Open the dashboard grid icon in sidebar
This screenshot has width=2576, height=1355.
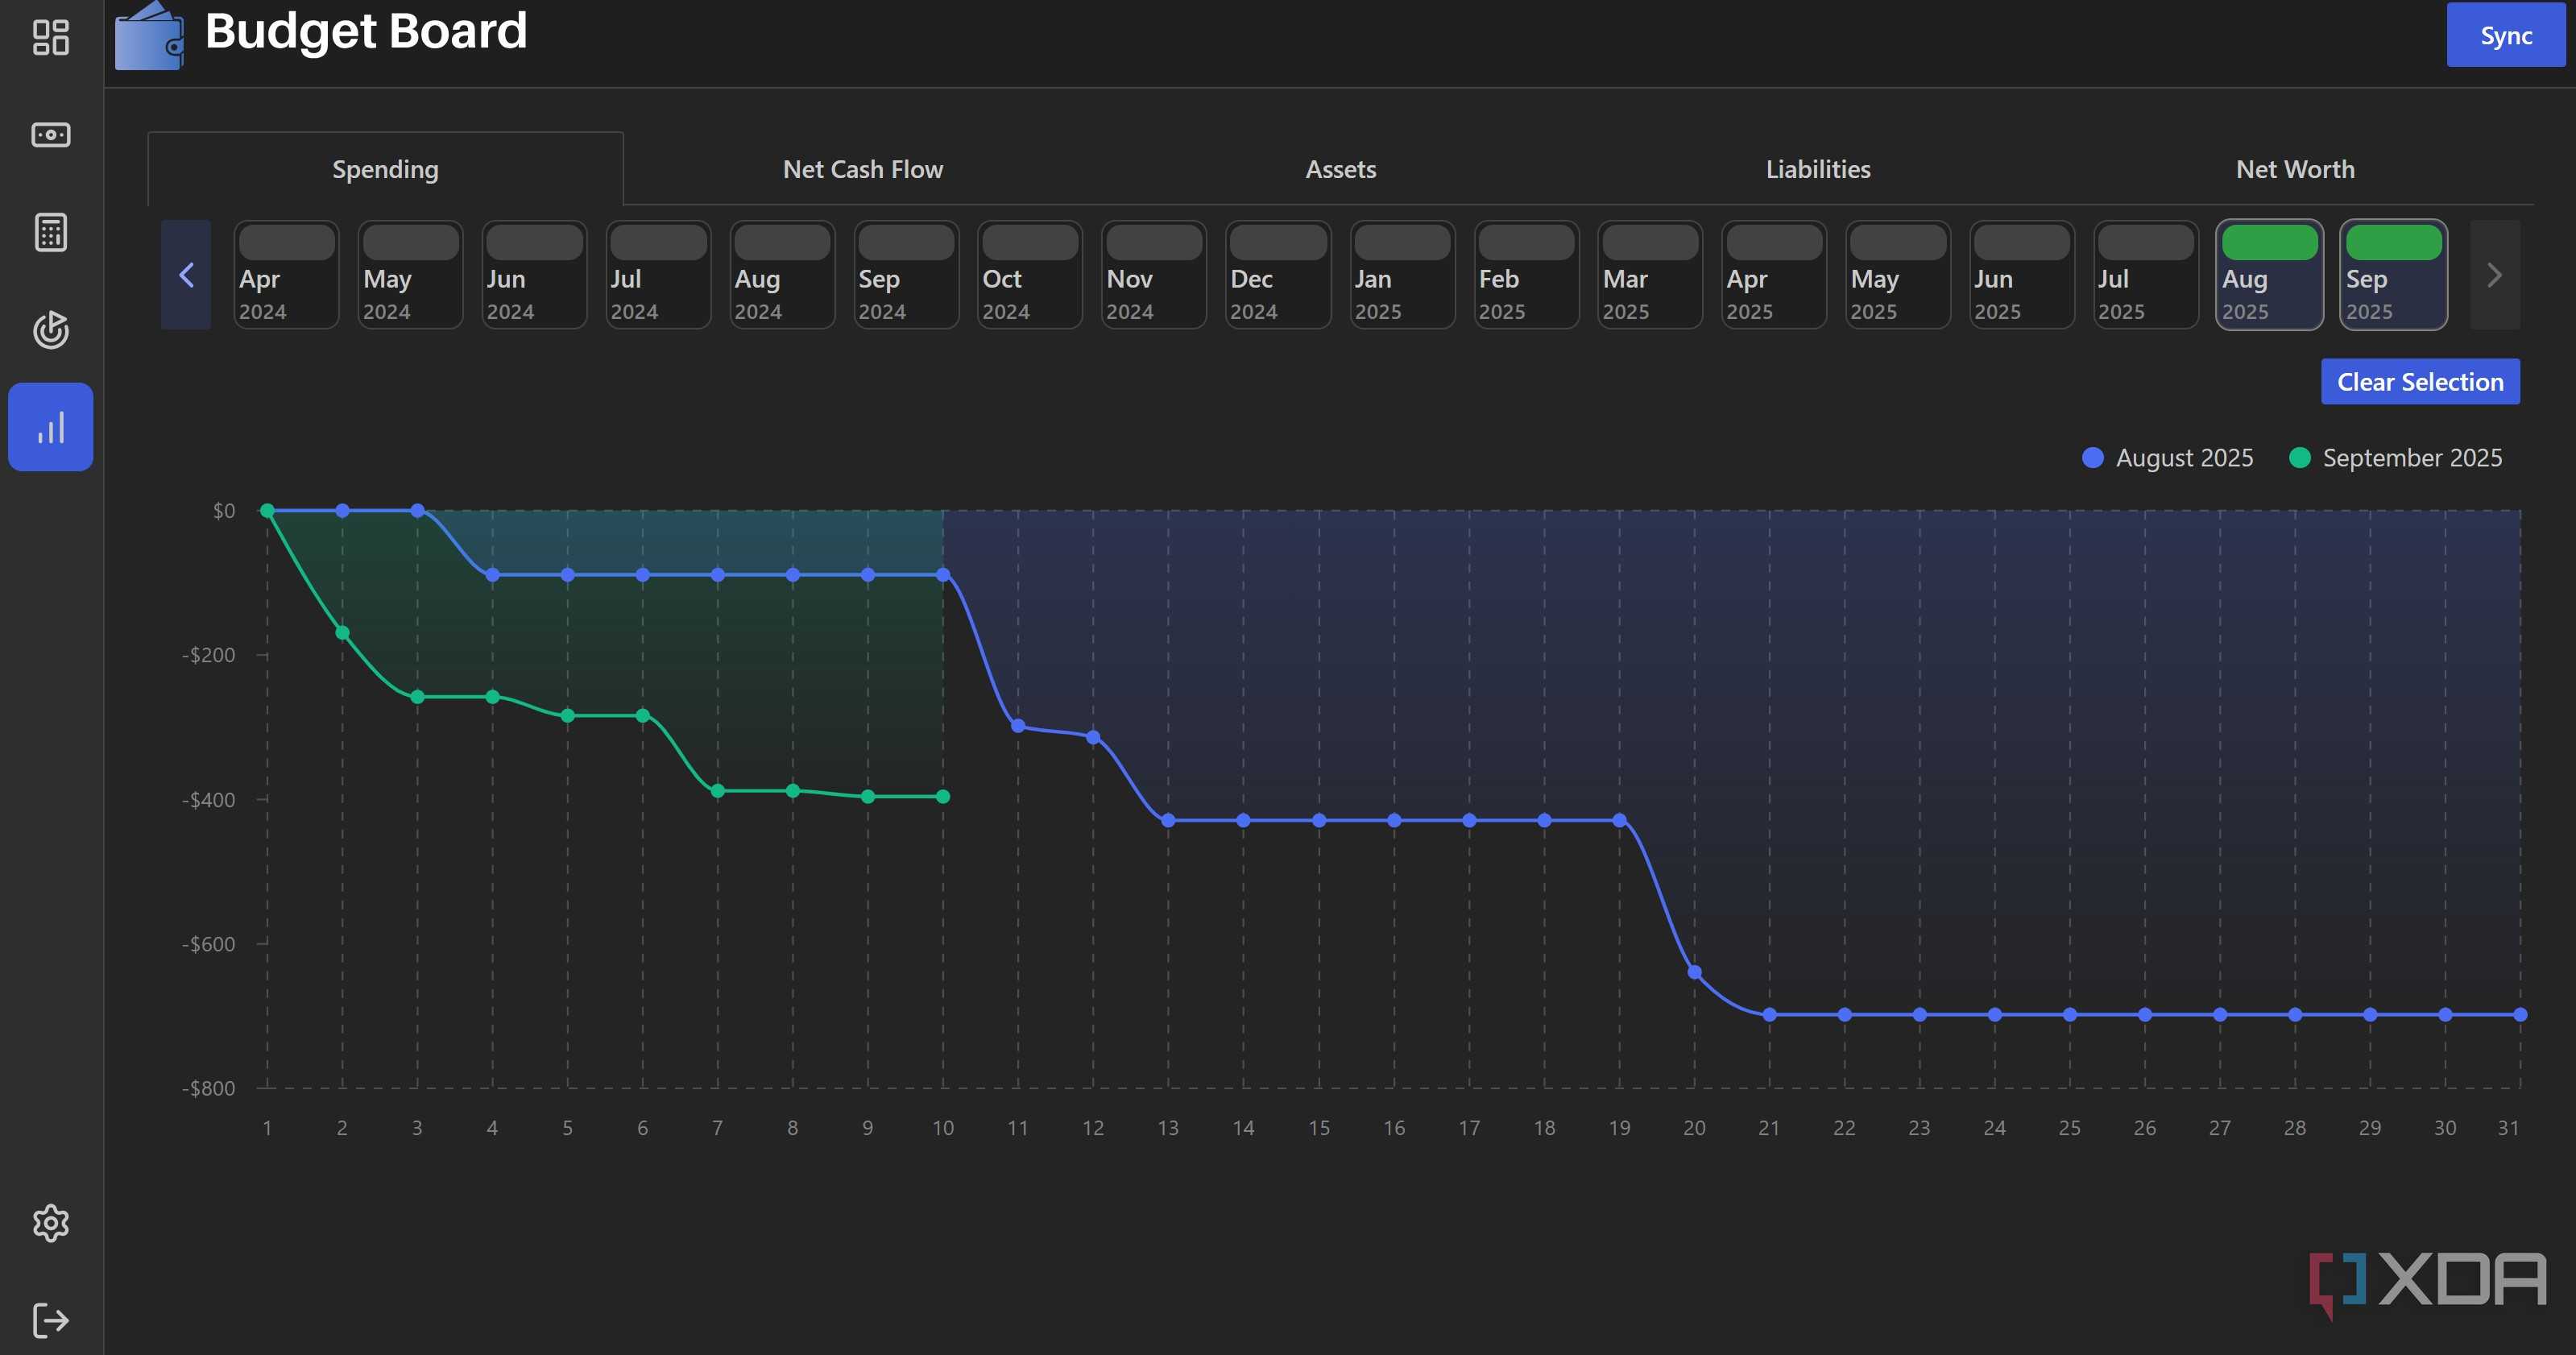click(50, 37)
